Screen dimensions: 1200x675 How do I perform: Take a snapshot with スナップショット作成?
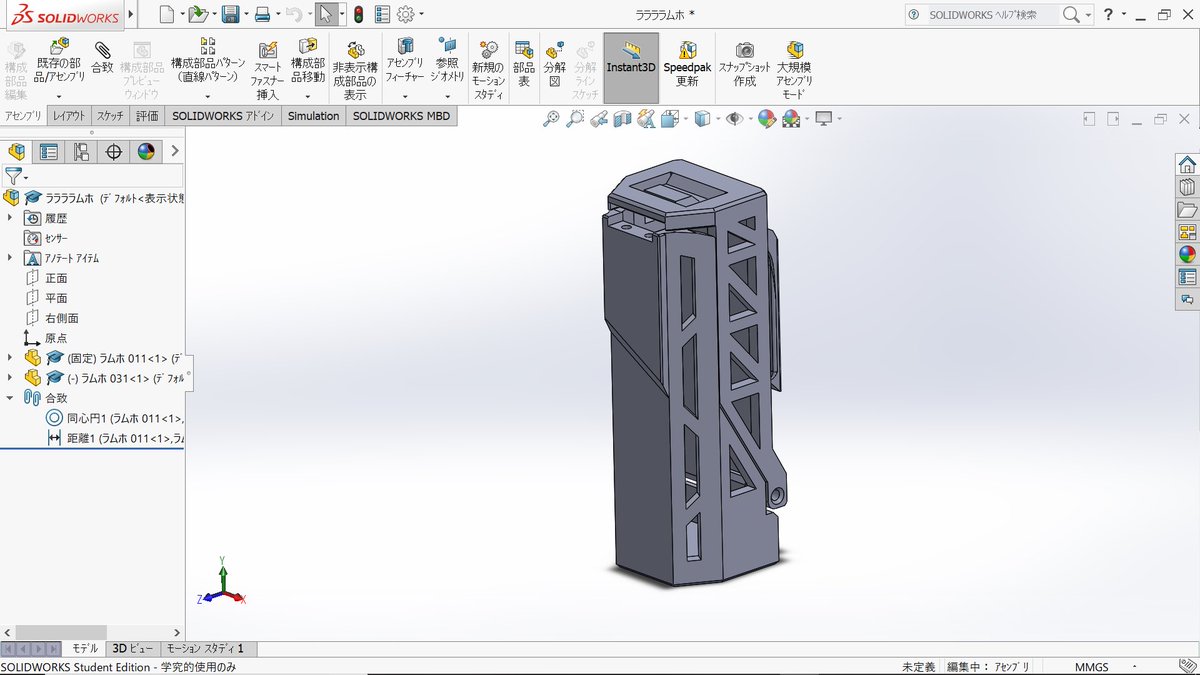tap(745, 64)
